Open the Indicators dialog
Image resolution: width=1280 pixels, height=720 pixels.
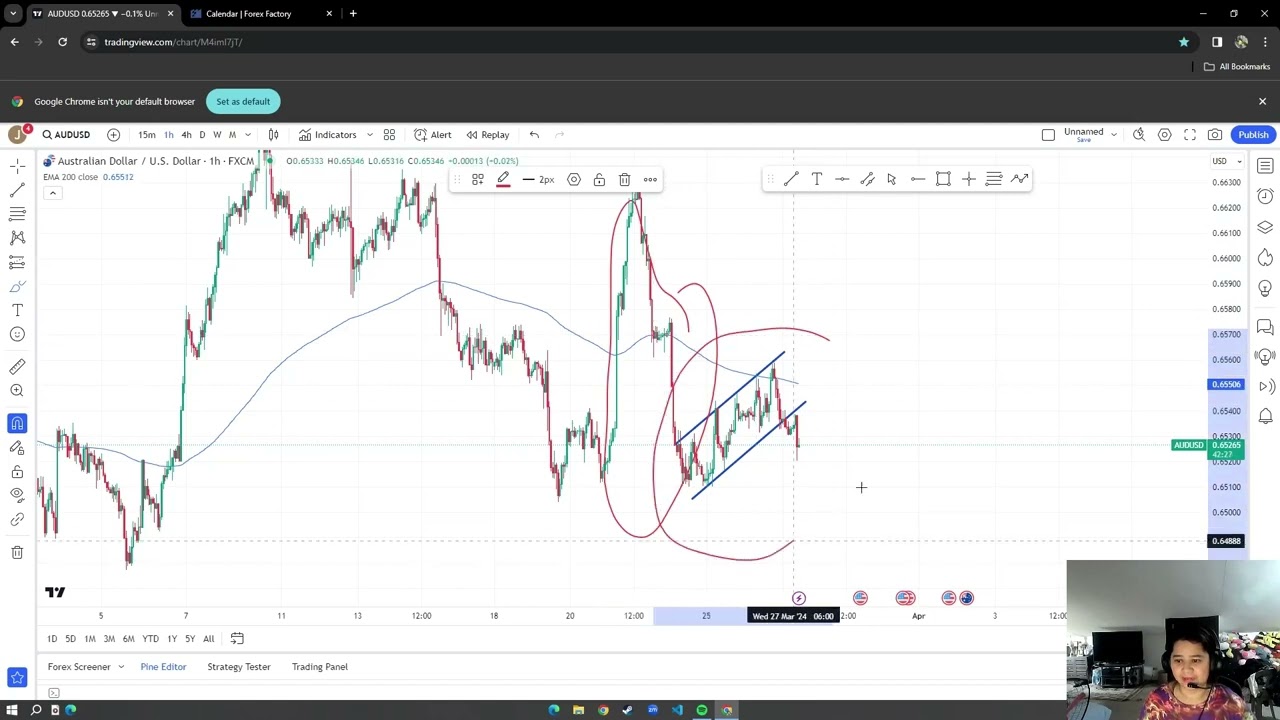(327, 135)
